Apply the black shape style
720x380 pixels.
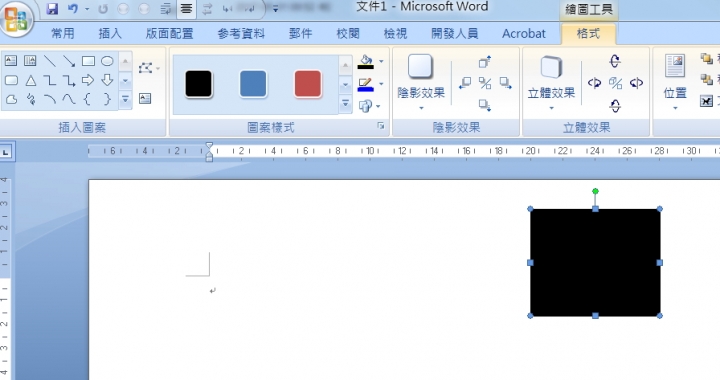point(198,84)
